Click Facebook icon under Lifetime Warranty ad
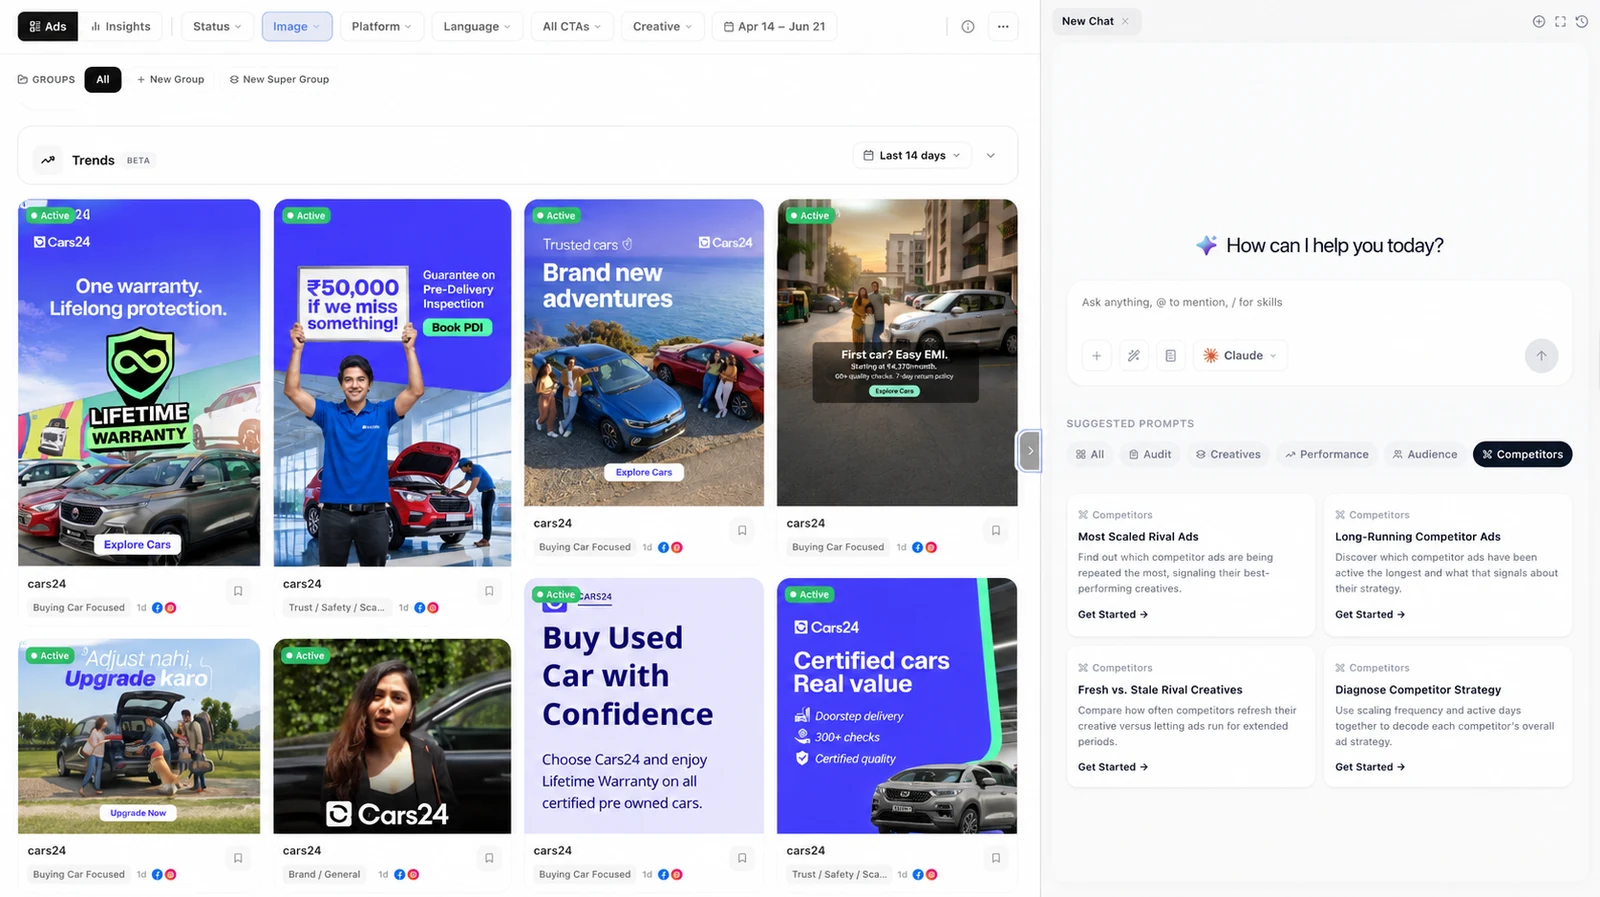The width and height of the screenshot is (1600, 897). click(x=157, y=607)
